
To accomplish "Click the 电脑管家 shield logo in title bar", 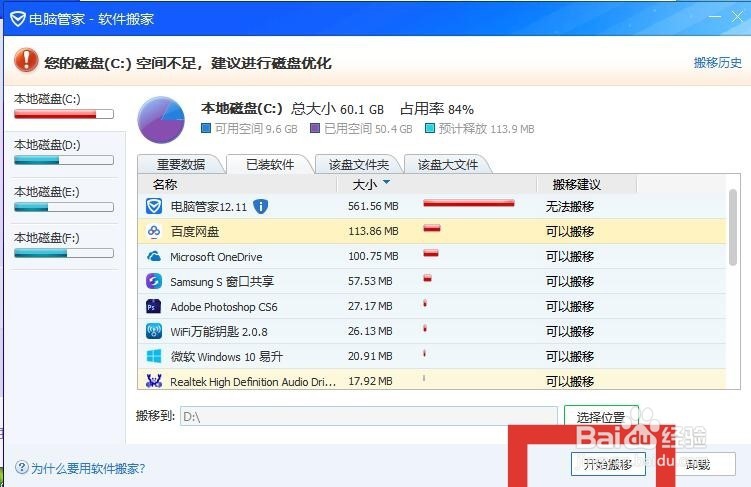I will coord(18,19).
